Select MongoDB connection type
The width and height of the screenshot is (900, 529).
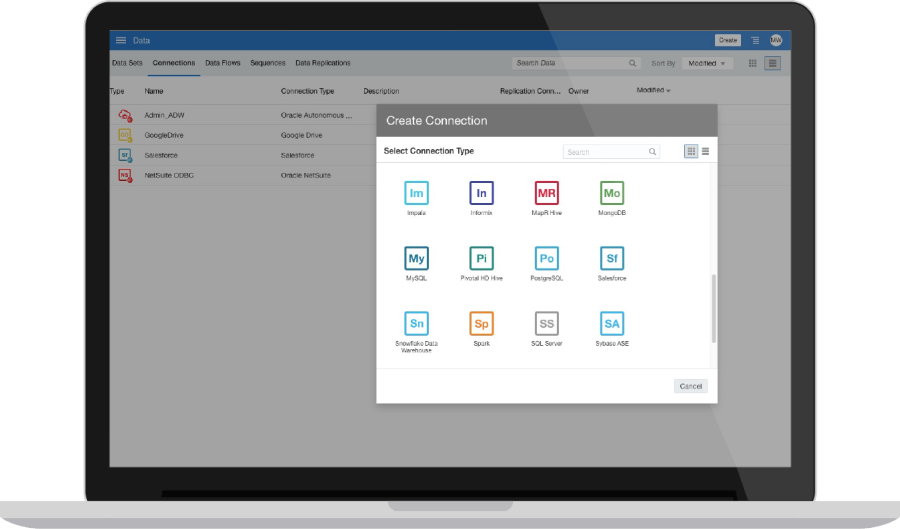[612, 193]
